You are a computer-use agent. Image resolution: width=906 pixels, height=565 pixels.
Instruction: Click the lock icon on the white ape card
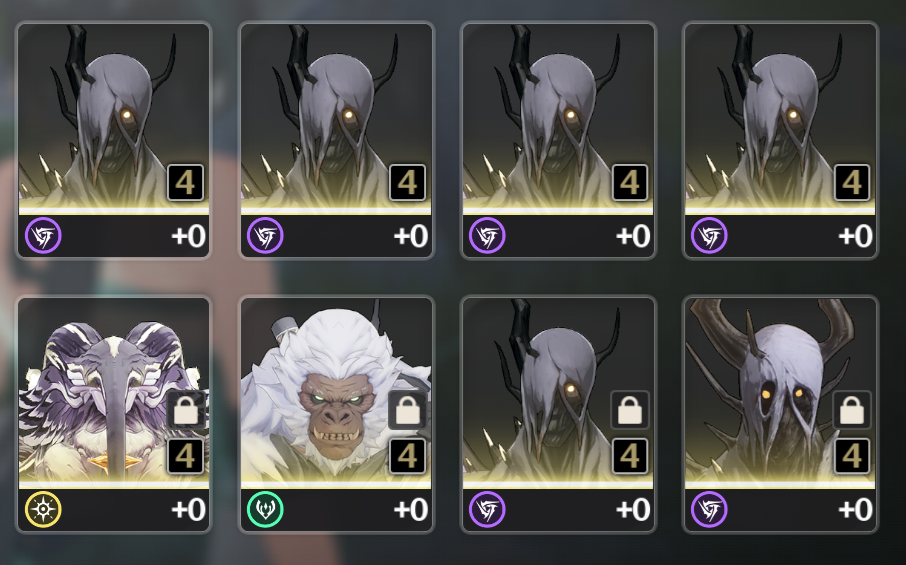click(x=407, y=410)
